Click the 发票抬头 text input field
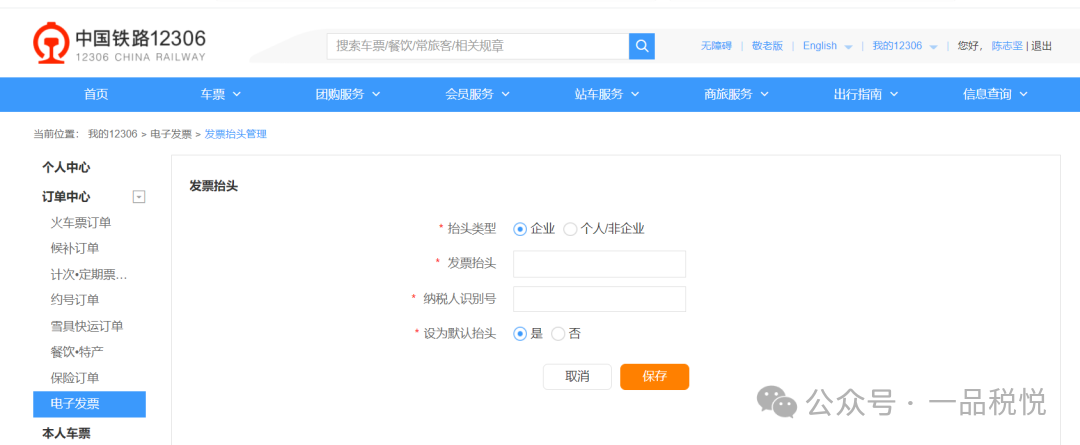This screenshot has height=445, width=1080. click(x=599, y=264)
